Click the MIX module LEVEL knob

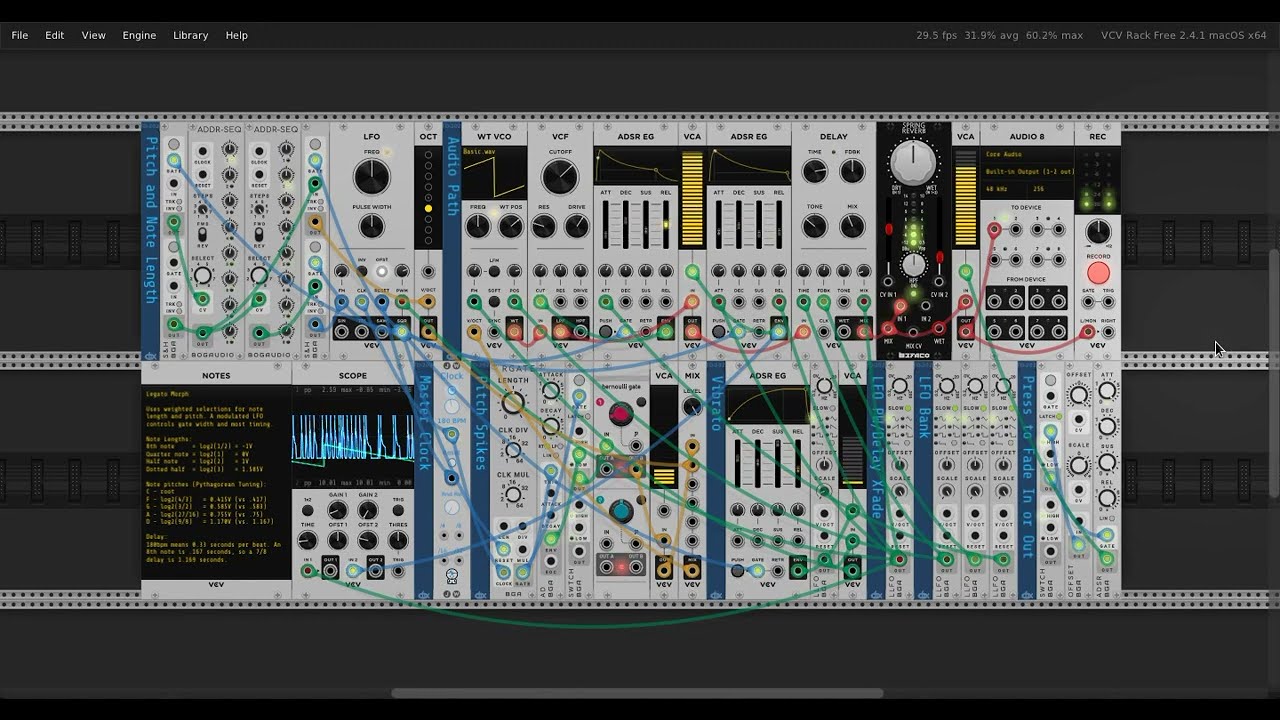pyautogui.click(x=692, y=407)
